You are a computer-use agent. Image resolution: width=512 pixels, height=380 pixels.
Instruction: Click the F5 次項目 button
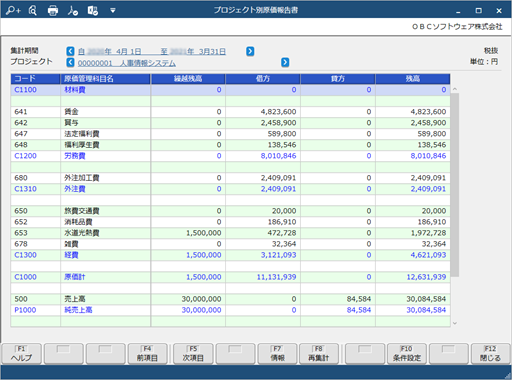click(x=193, y=354)
